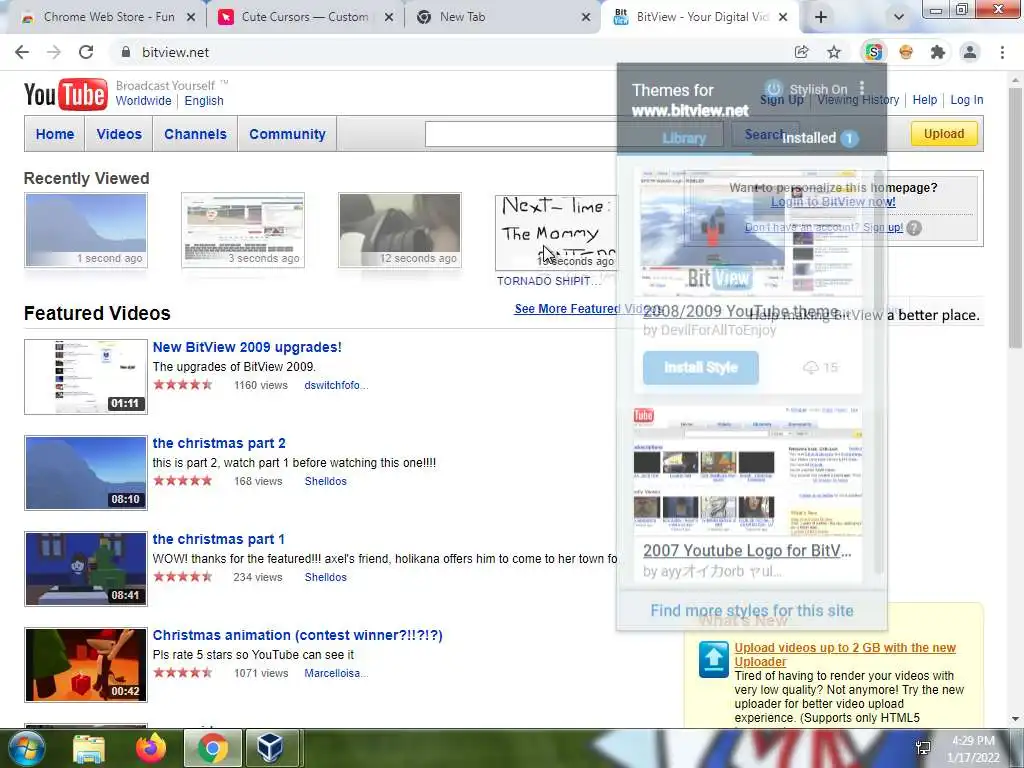Open the 2007 Youtube Logo for BitV style title
Image resolution: width=1024 pixels, height=768 pixels.
point(747,551)
